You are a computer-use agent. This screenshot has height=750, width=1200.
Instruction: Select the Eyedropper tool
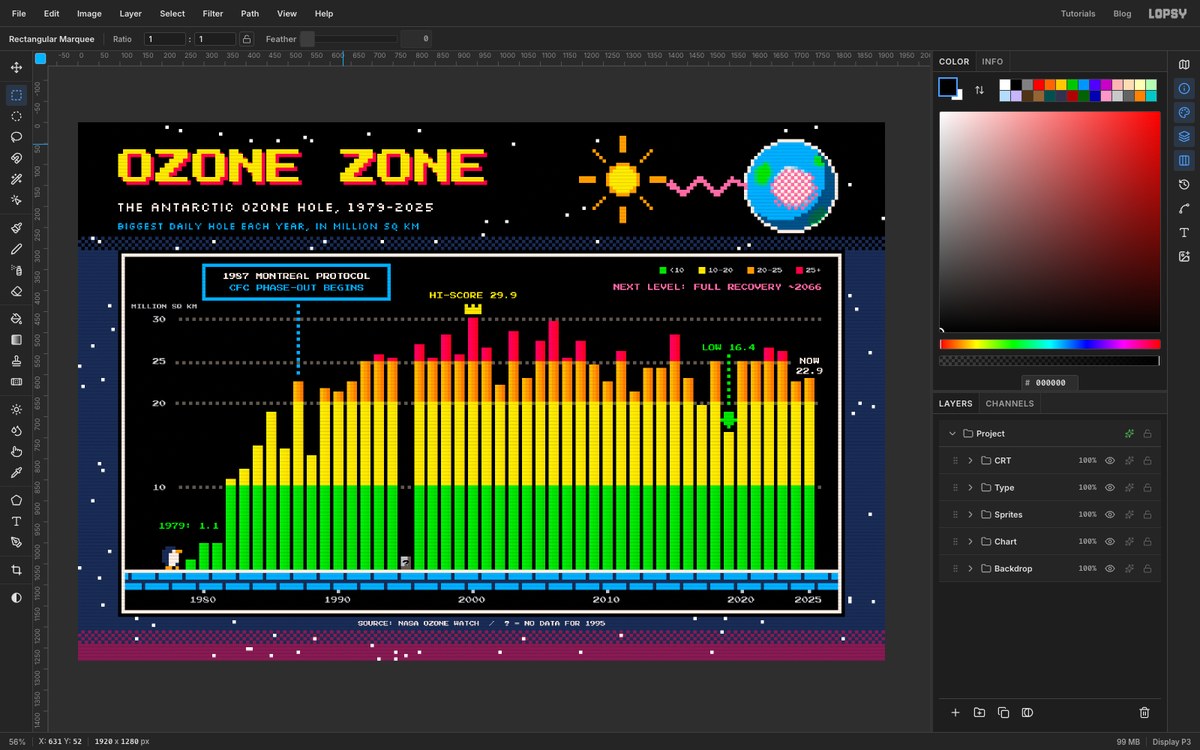click(16, 472)
